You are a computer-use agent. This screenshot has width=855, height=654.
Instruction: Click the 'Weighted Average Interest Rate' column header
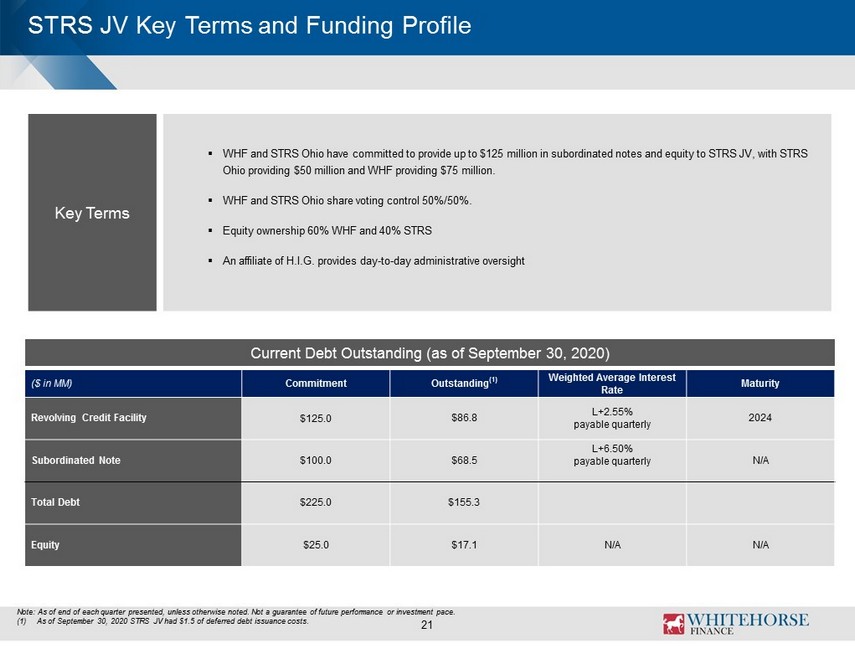coord(612,383)
